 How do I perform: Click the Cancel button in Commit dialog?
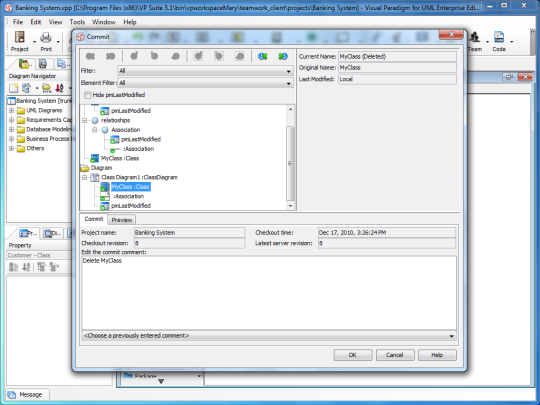click(x=395, y=355)
